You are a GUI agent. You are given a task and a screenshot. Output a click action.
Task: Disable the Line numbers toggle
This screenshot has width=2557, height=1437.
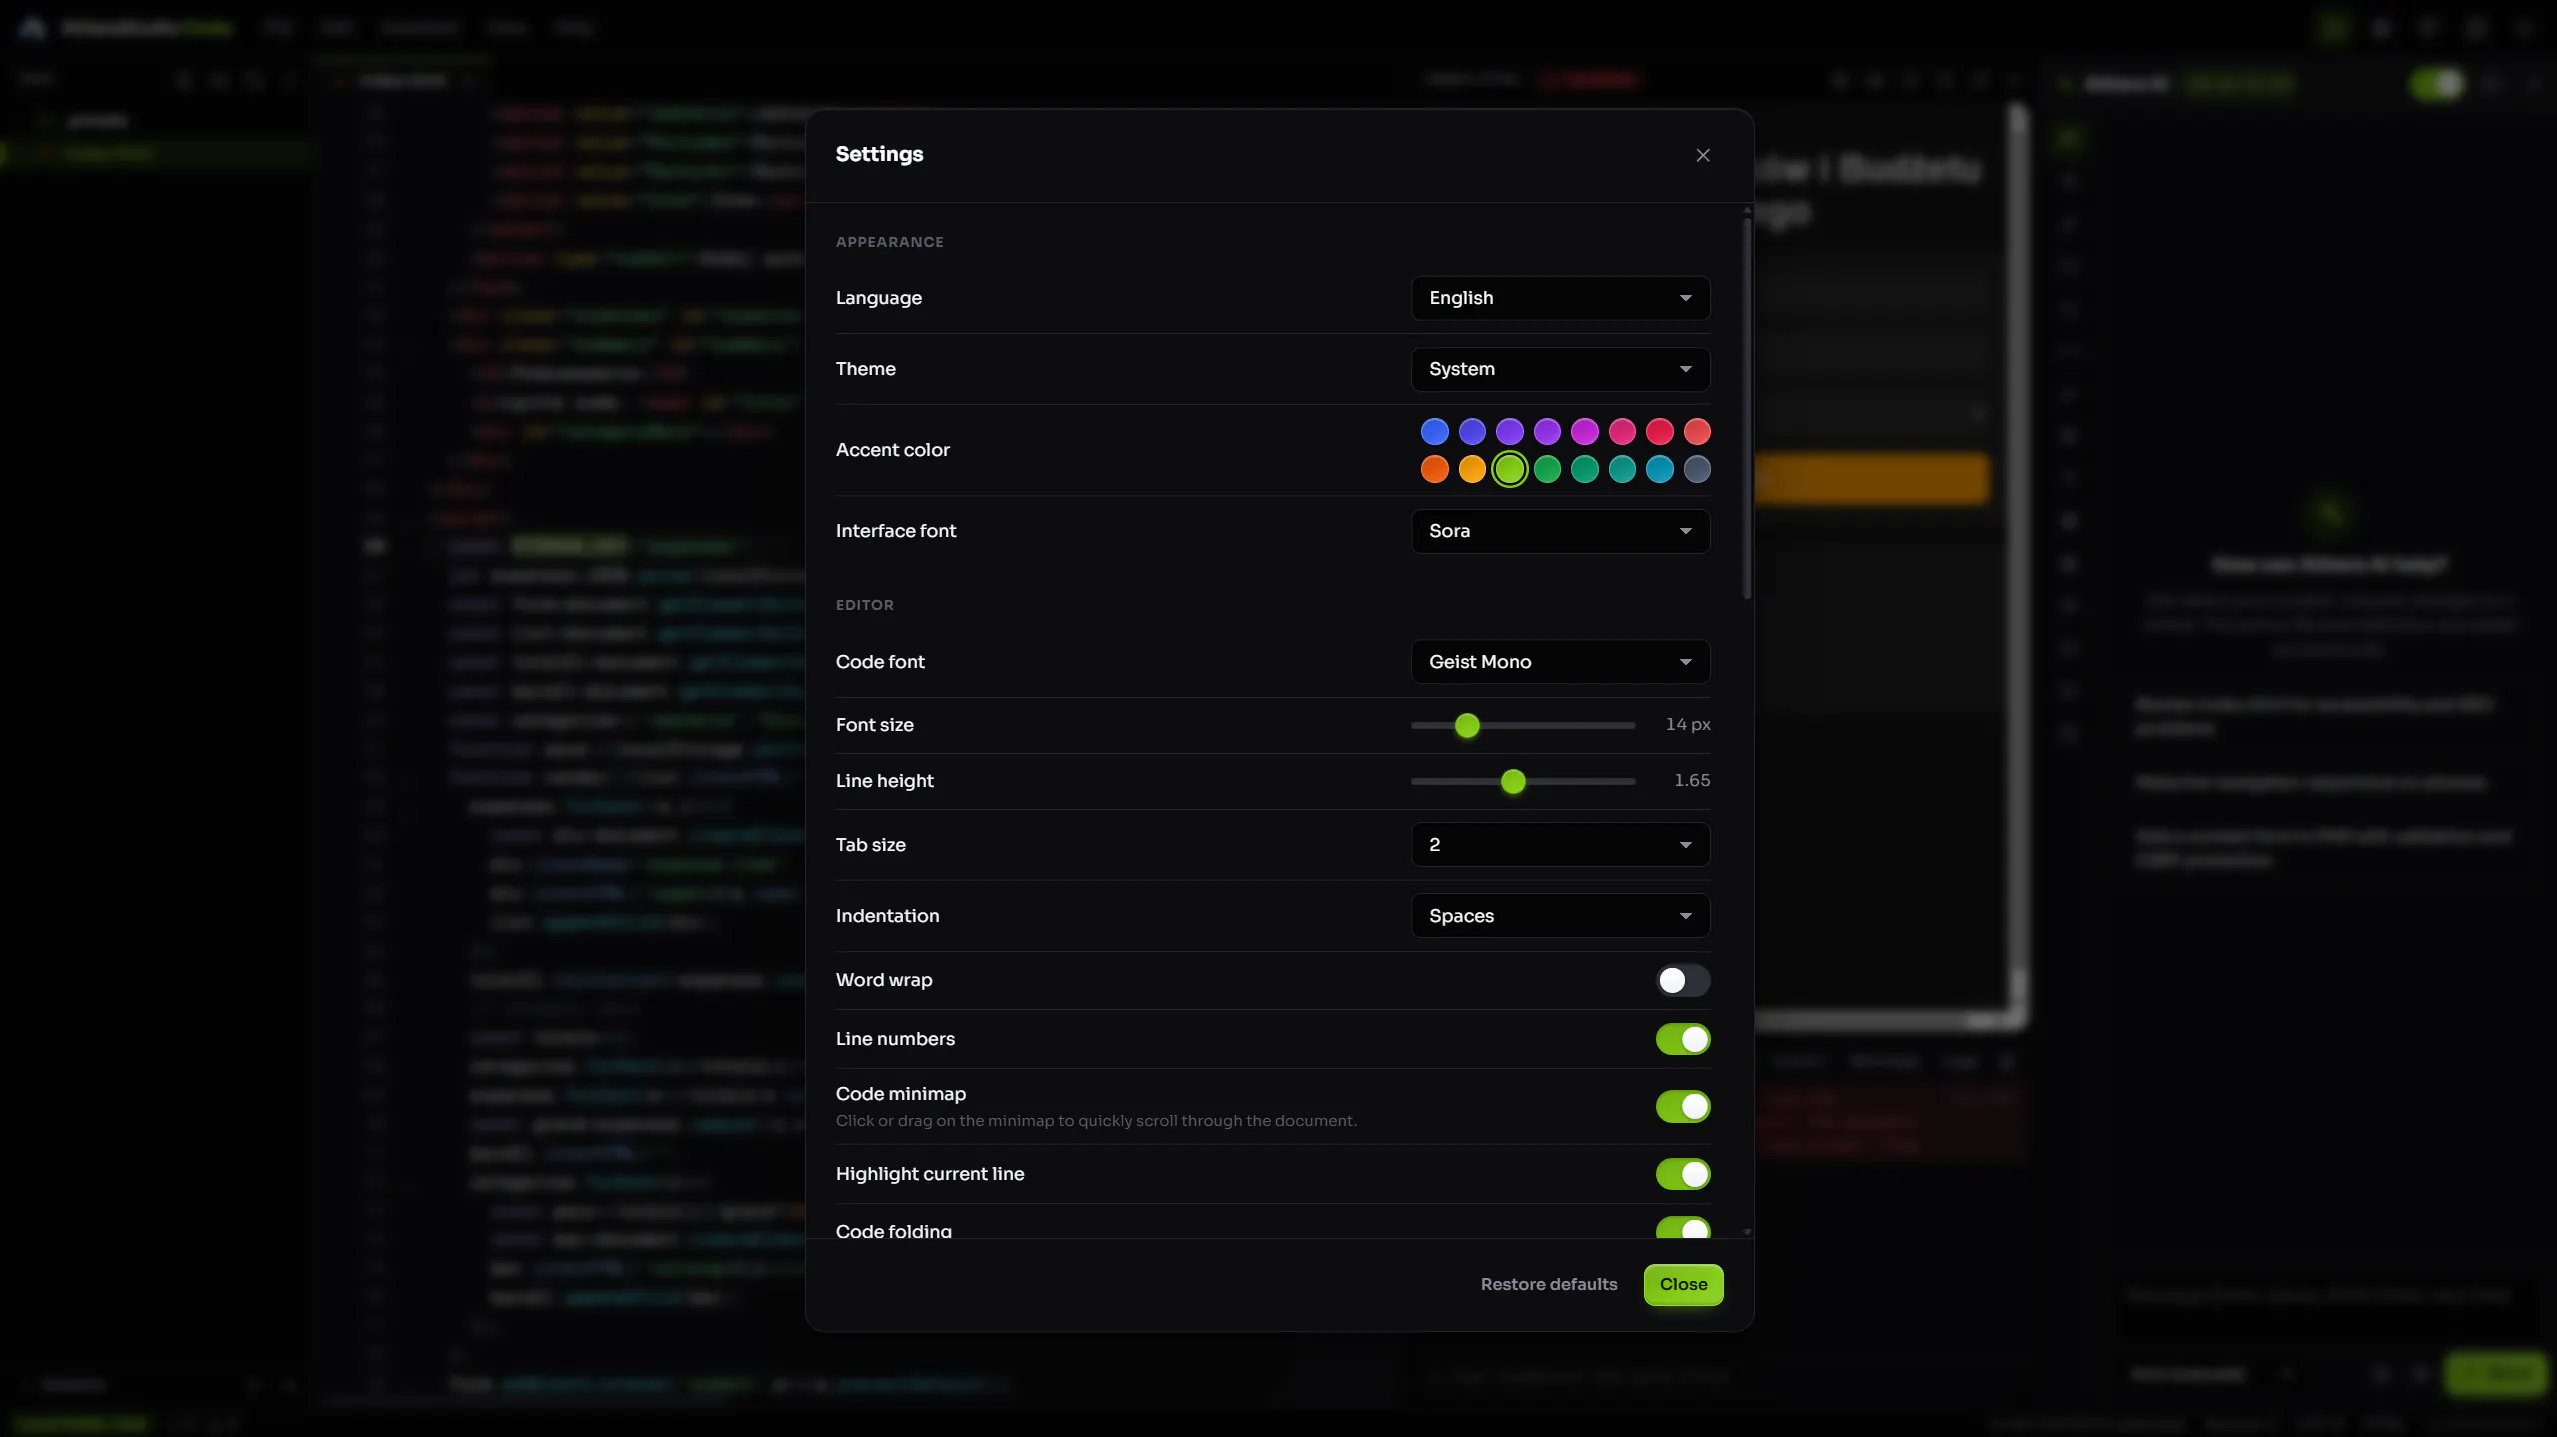click(1683, 1040)
